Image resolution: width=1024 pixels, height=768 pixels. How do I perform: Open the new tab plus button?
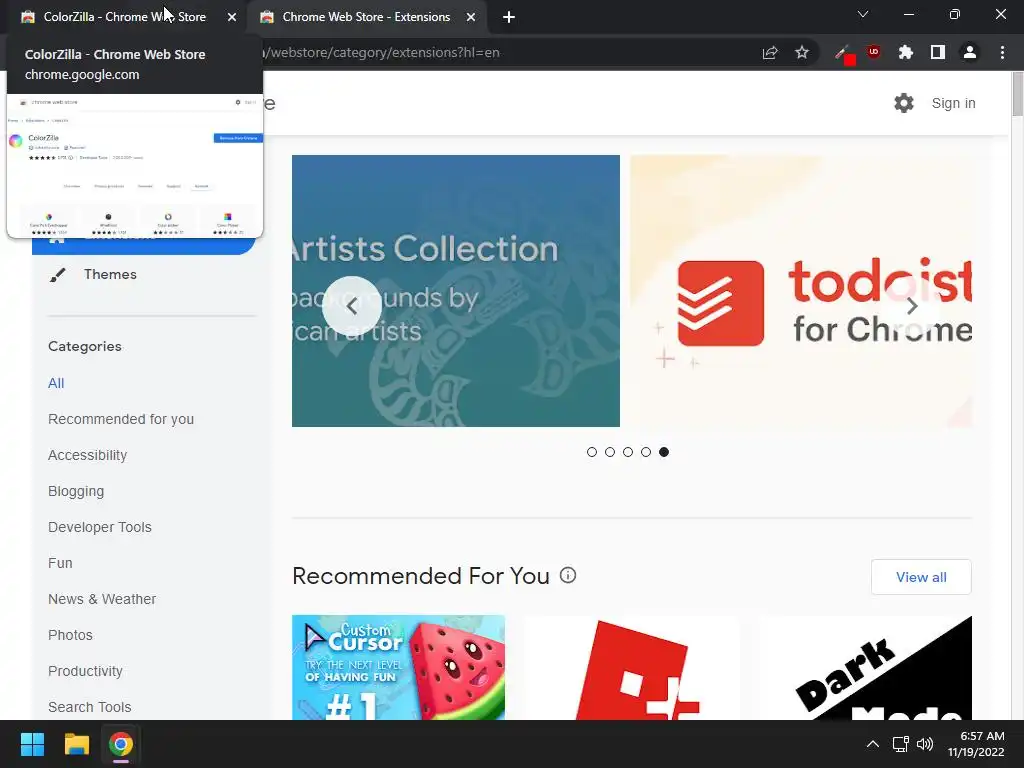pos(509,17)
